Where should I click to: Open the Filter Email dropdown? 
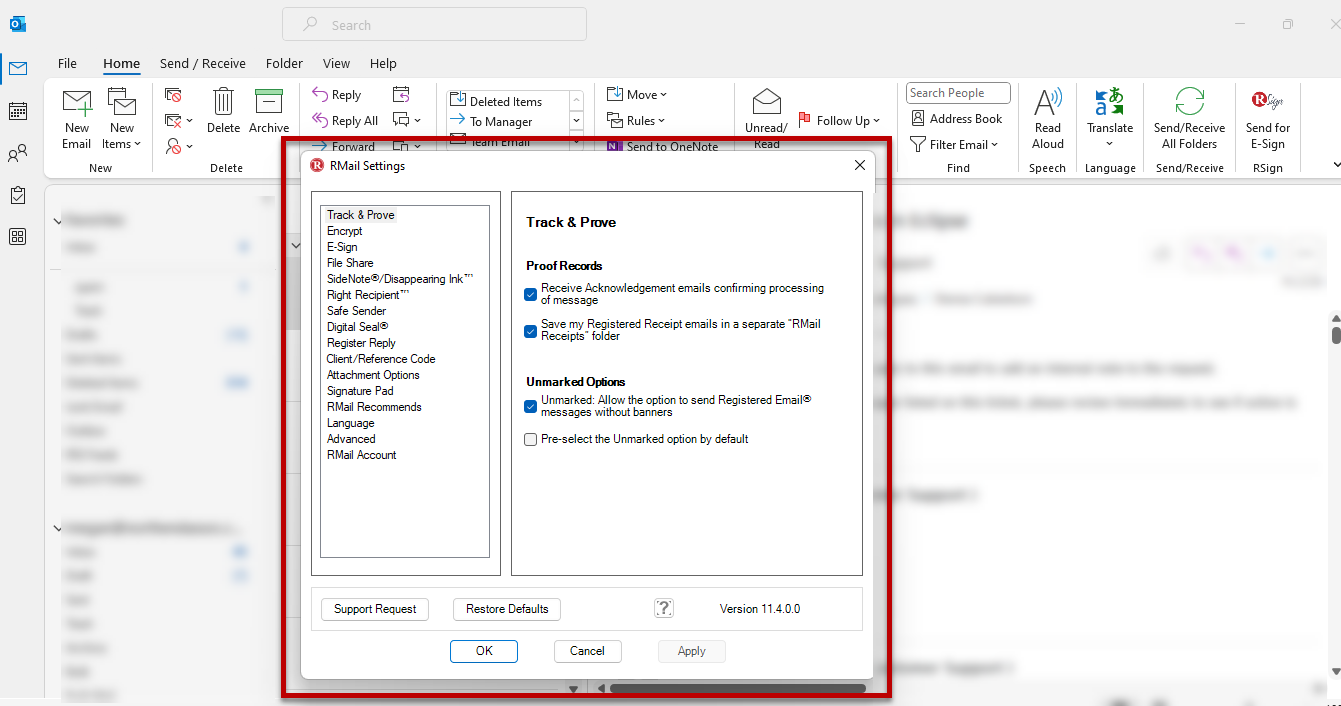click(x=954, y=145)
